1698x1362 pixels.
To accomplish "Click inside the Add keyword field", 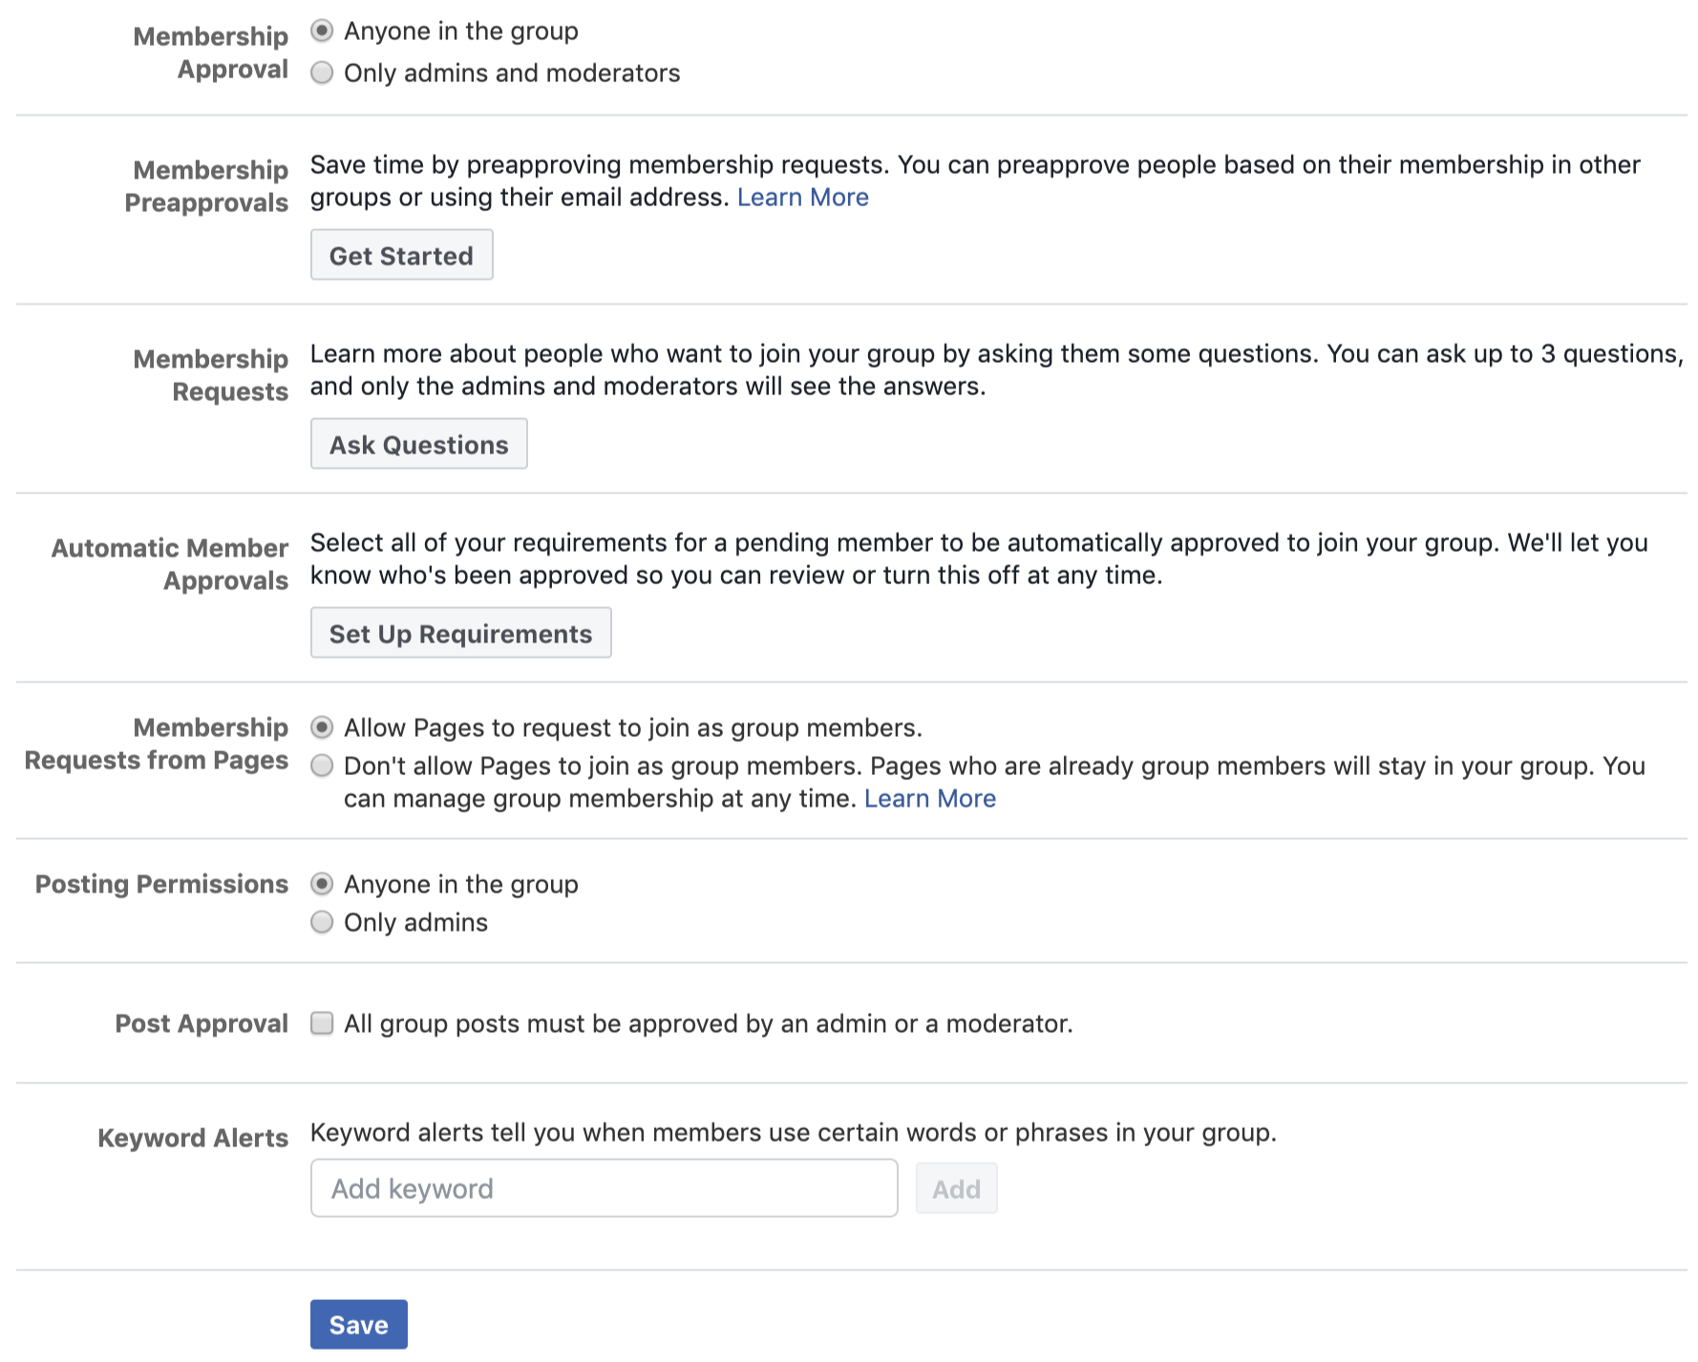I will pos(604,1188).
